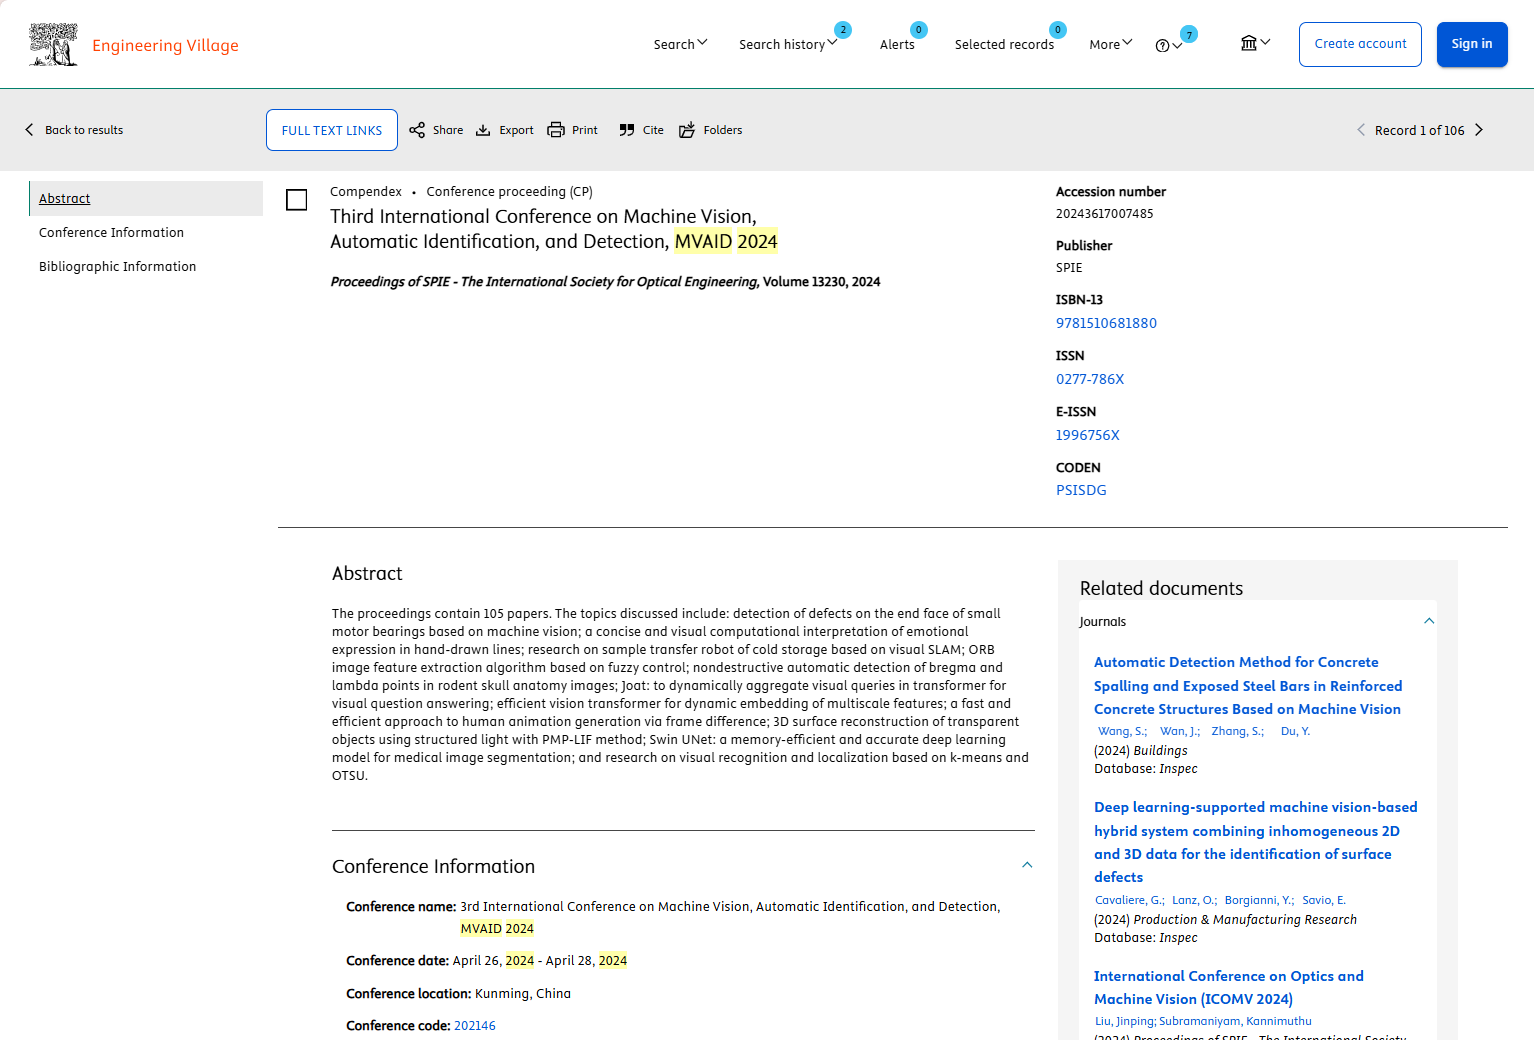Click author link Liu, Jinping
This screenshot has height=1040, width=1534.
[1125, 1021]
